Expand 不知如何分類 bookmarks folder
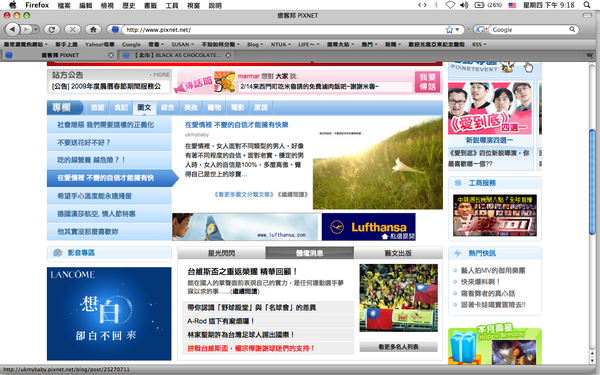Image resolution: width=600 pixels, height=375 pixels. (x=220, y=44)
